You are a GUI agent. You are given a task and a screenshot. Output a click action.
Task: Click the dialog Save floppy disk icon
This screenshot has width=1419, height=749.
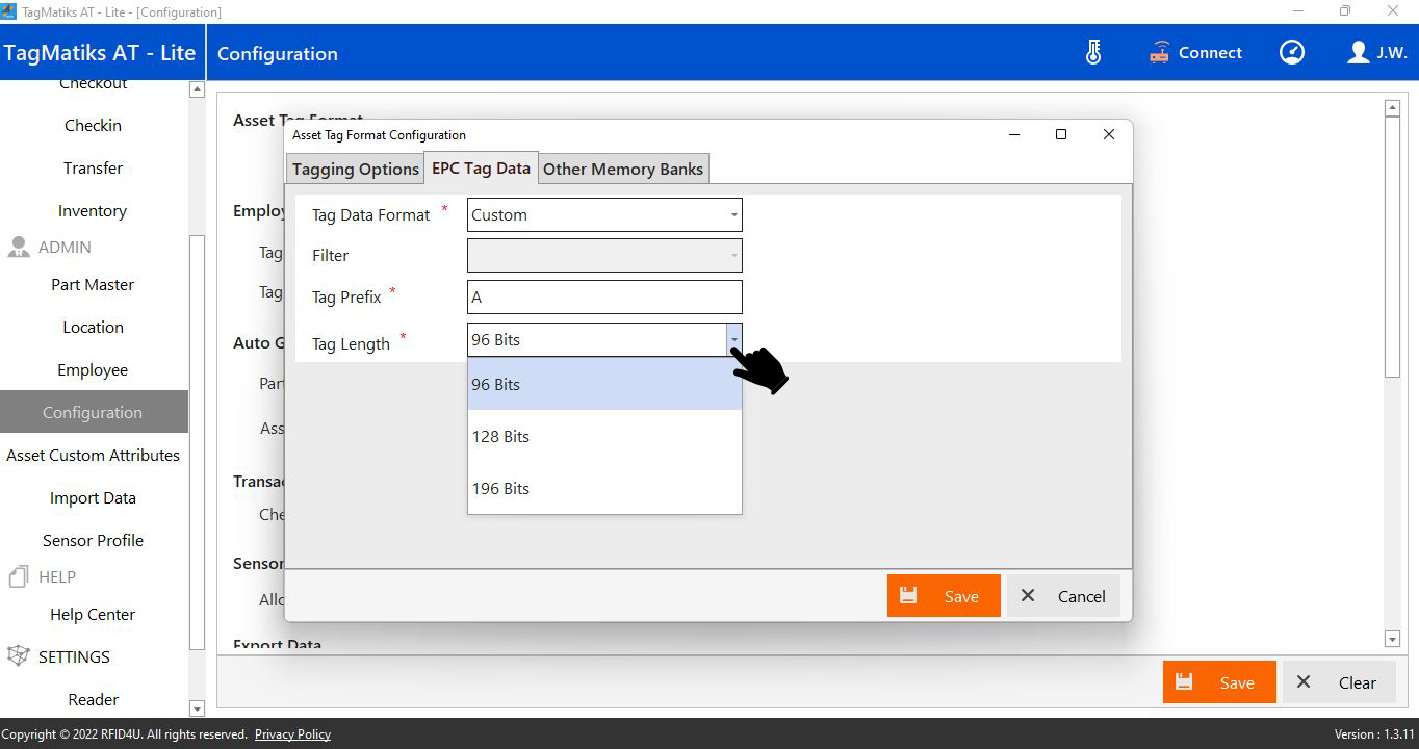[x=908, y=596]
